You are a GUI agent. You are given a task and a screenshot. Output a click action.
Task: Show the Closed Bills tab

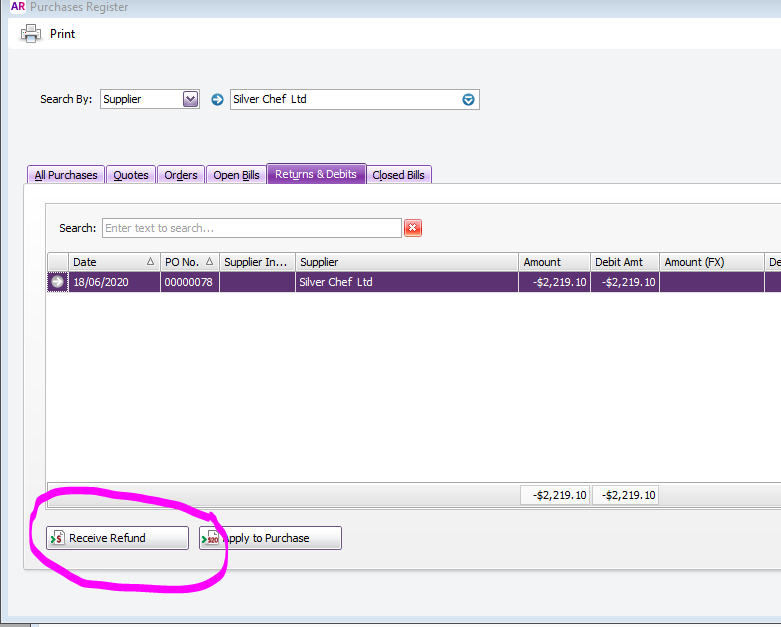pyautogui.click(x=398, y=175)
